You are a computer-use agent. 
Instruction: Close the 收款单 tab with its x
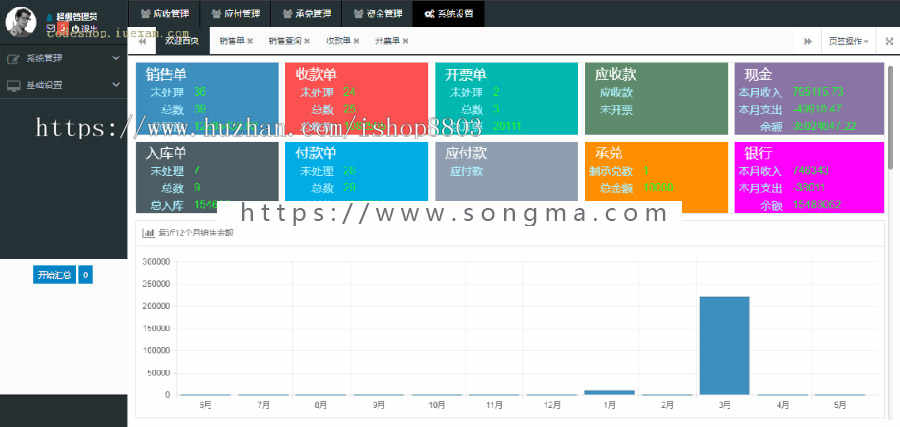point(356,41)
